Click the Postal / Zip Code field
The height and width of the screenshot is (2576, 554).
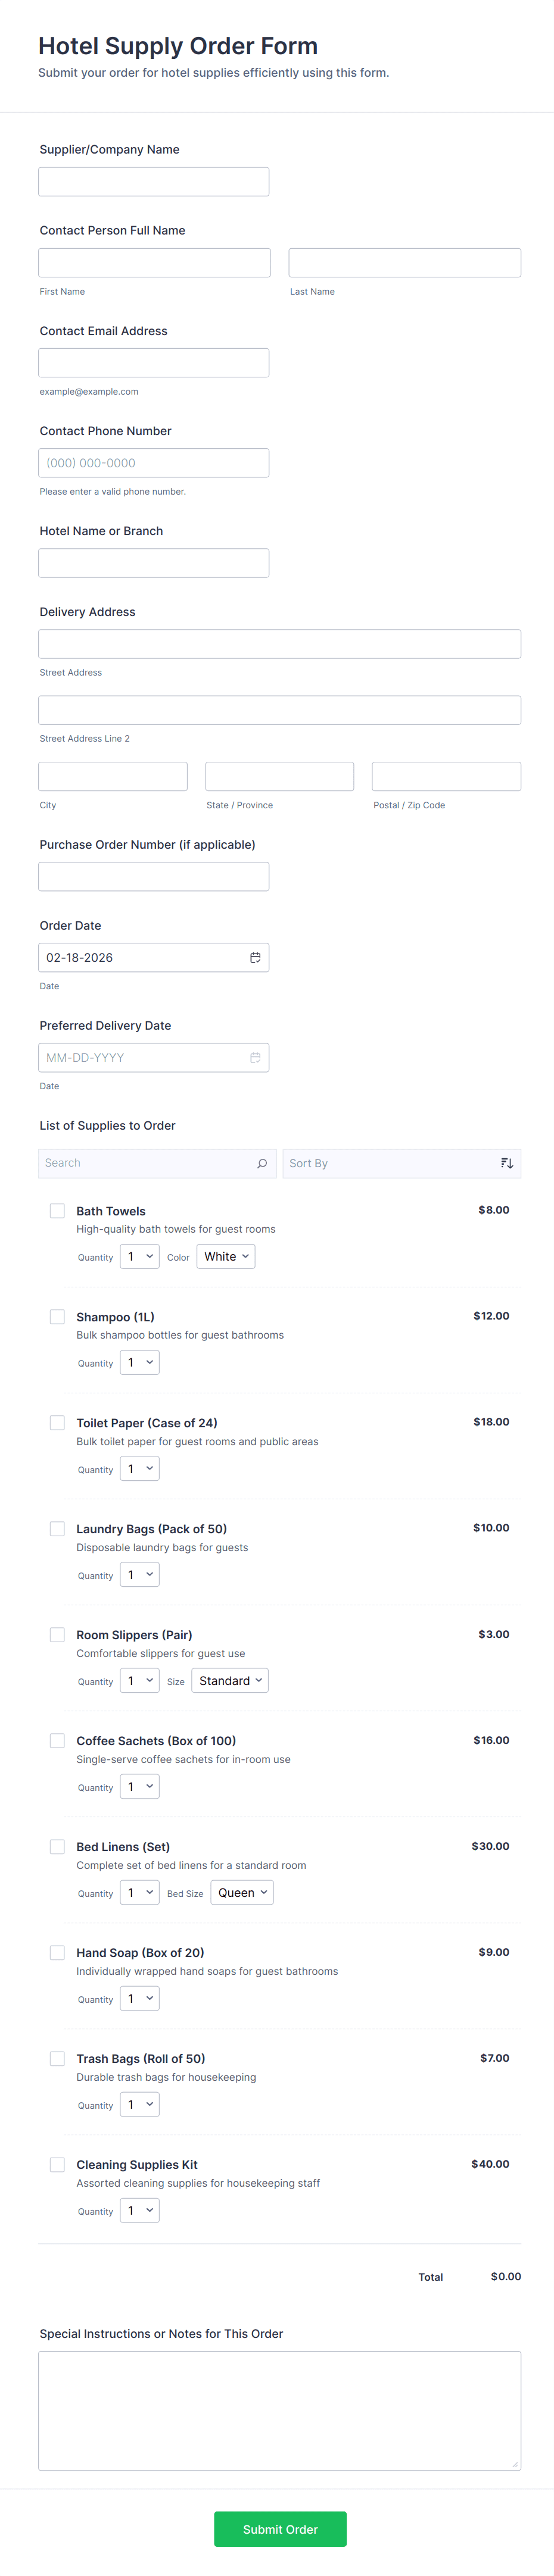(446, 776)
